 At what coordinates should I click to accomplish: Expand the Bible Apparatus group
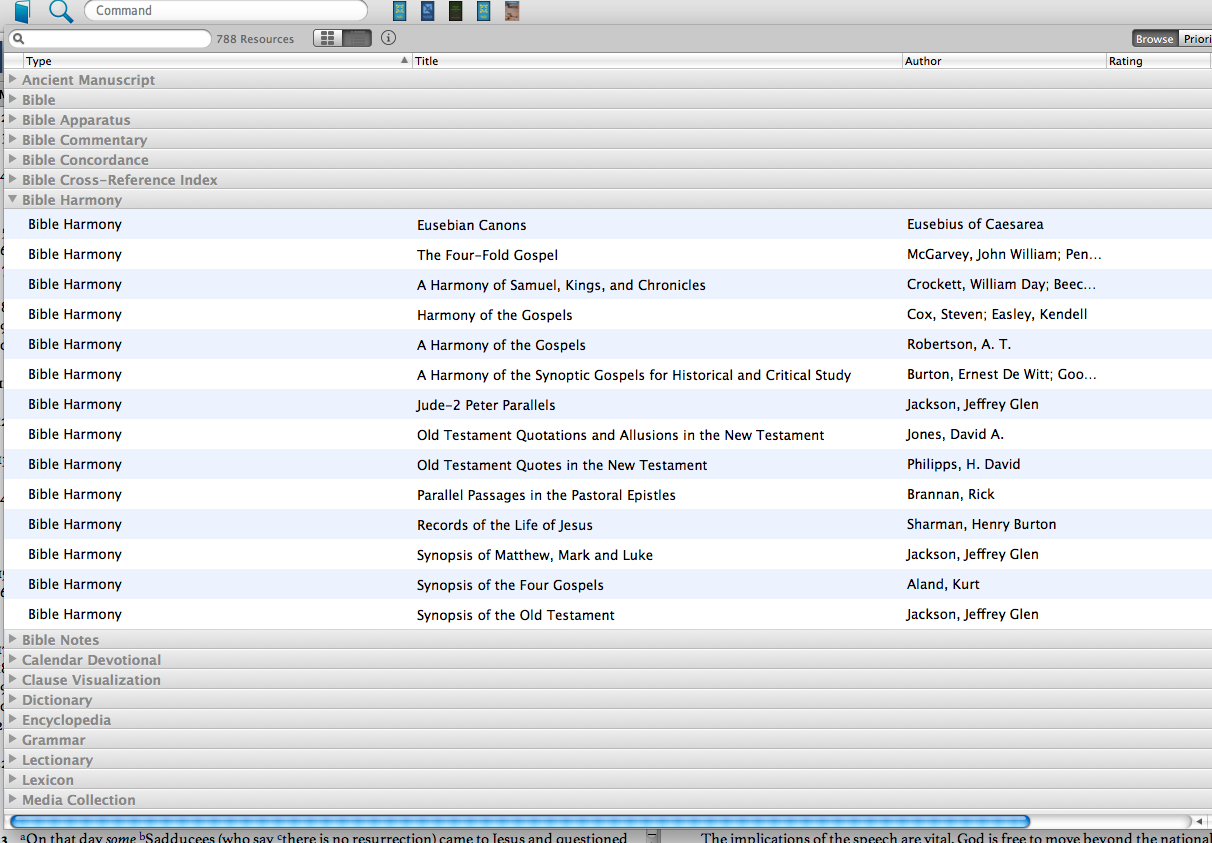13,119
